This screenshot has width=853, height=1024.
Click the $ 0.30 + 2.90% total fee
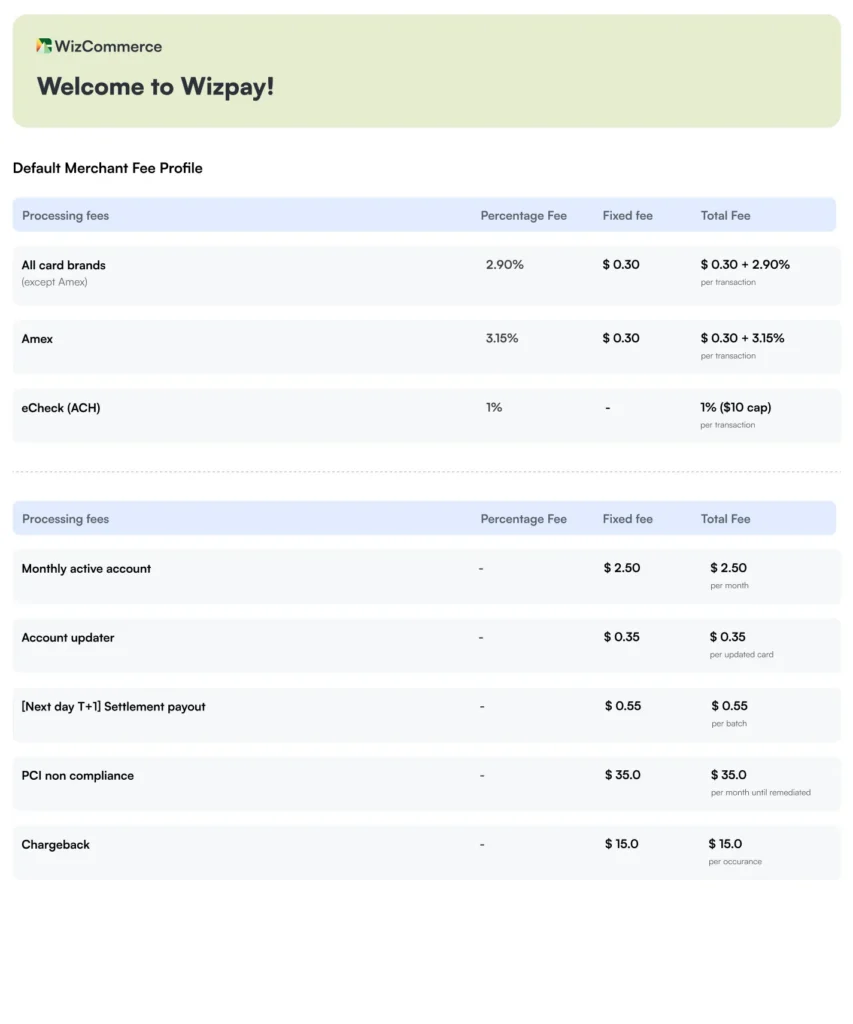click(745, 265)
